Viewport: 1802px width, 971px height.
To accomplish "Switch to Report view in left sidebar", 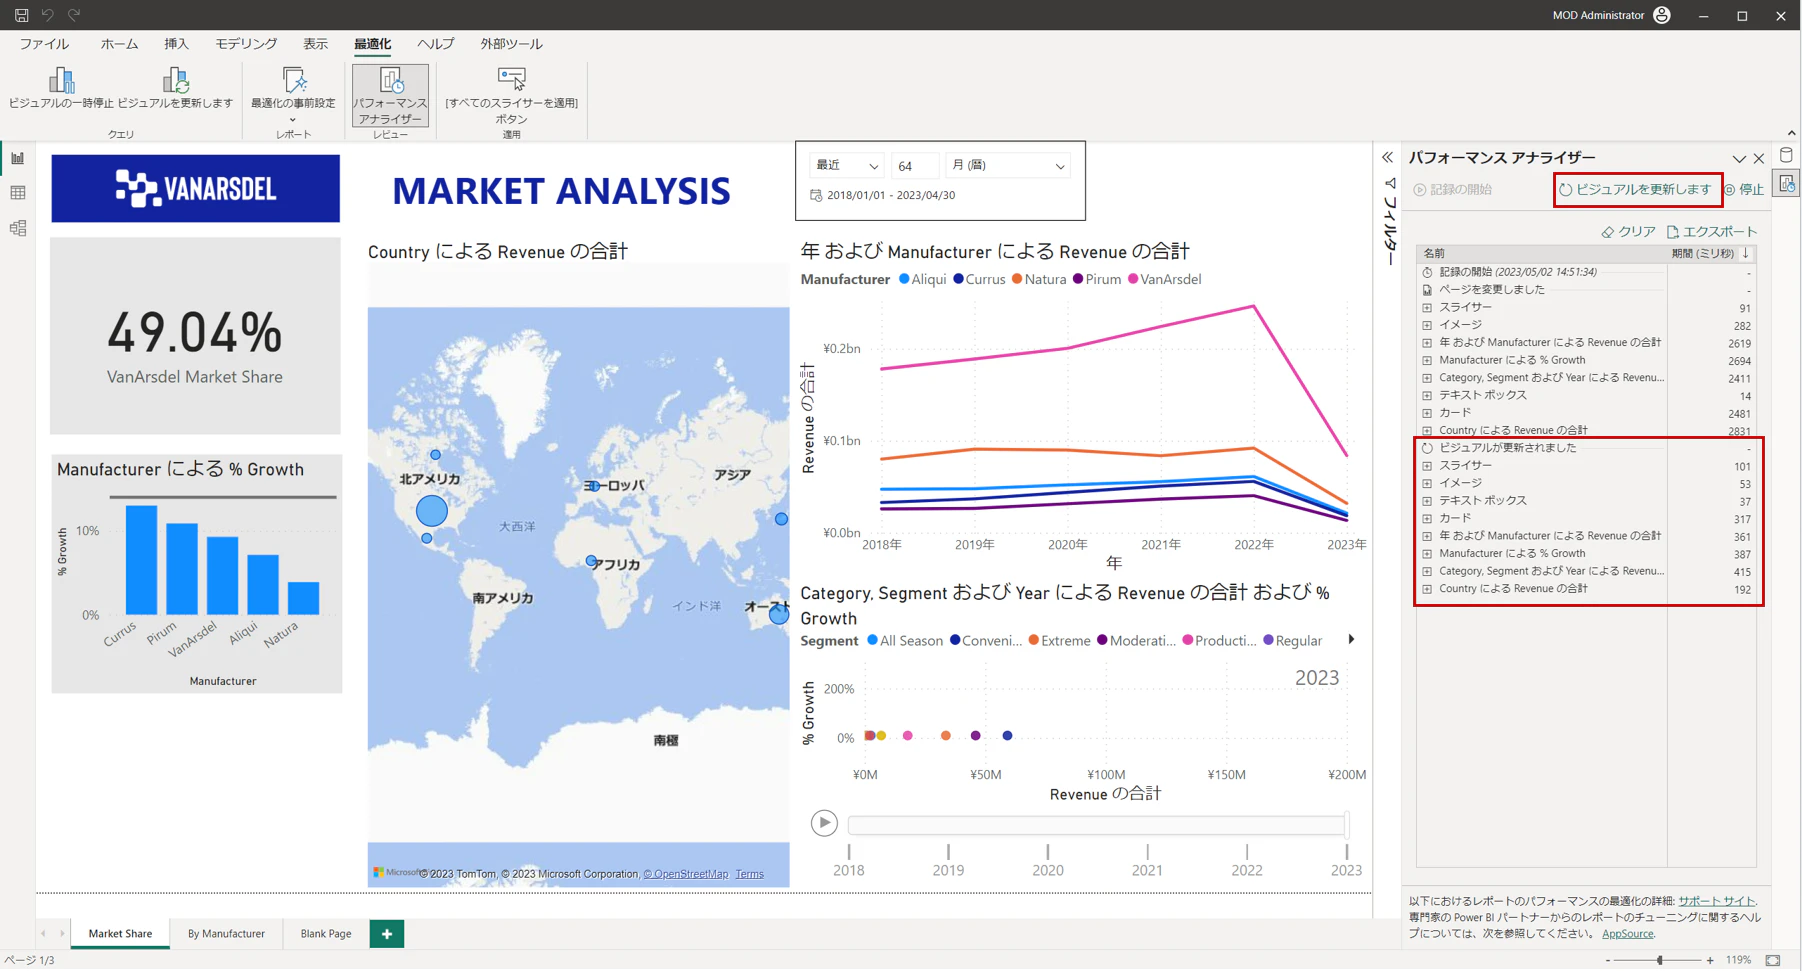I will pos(18,158).
